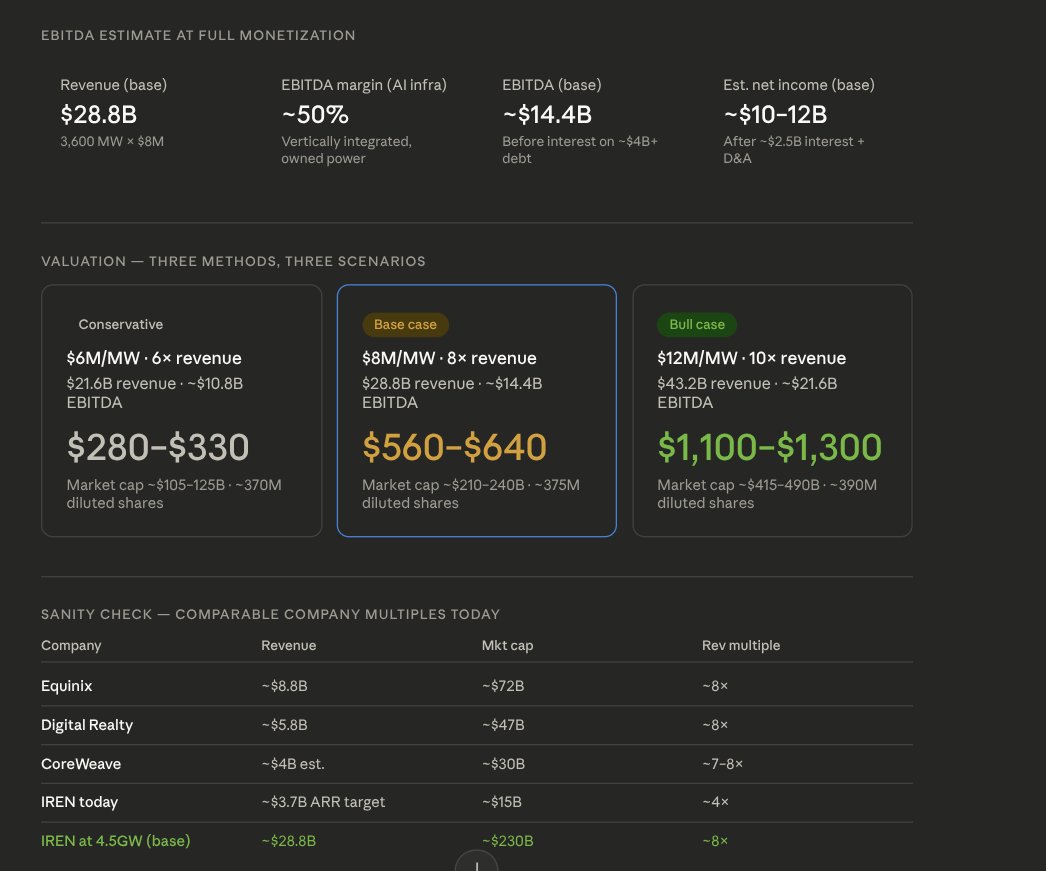Click the 'VALUATION — THREE METHODS, THREE SCENARIOS' heading
The image size is (1046, 871).
pyautogui.click(x=233, y=261)
